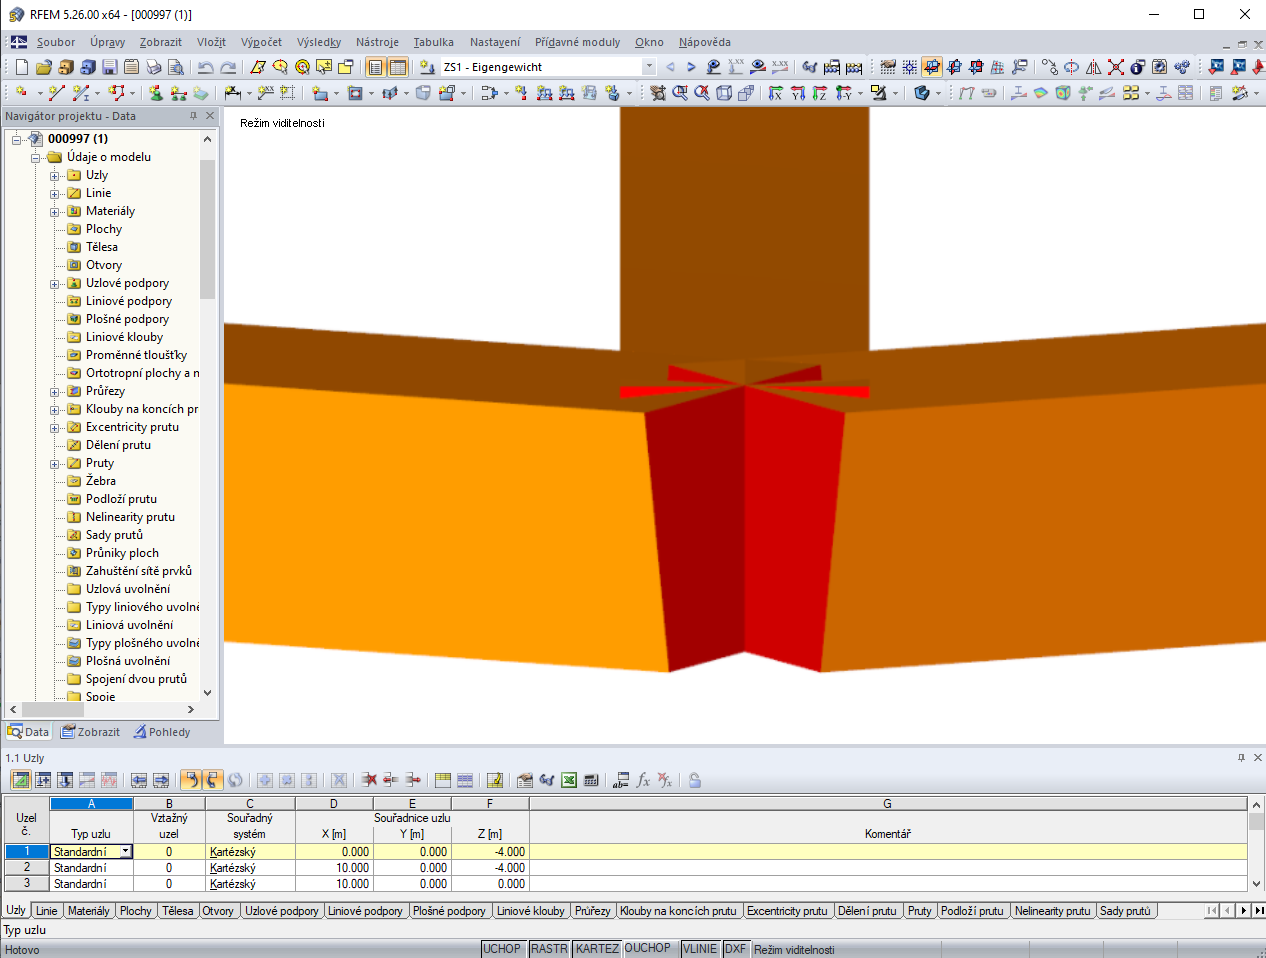Toggle VLINIE guidelines in status bar

coord(700,949)
